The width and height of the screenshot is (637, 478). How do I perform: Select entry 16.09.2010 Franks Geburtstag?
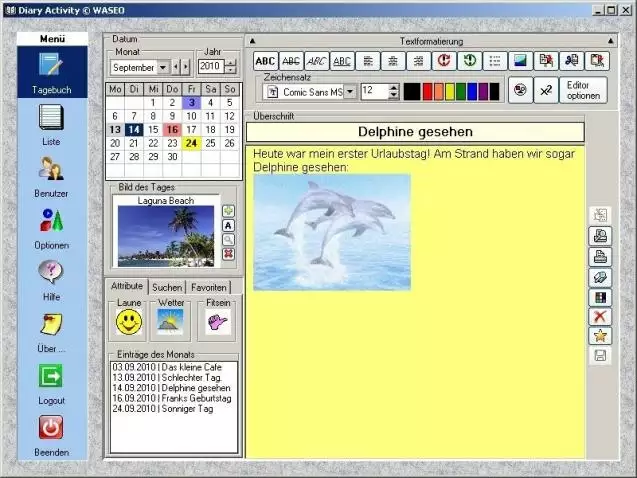[170, 399]
